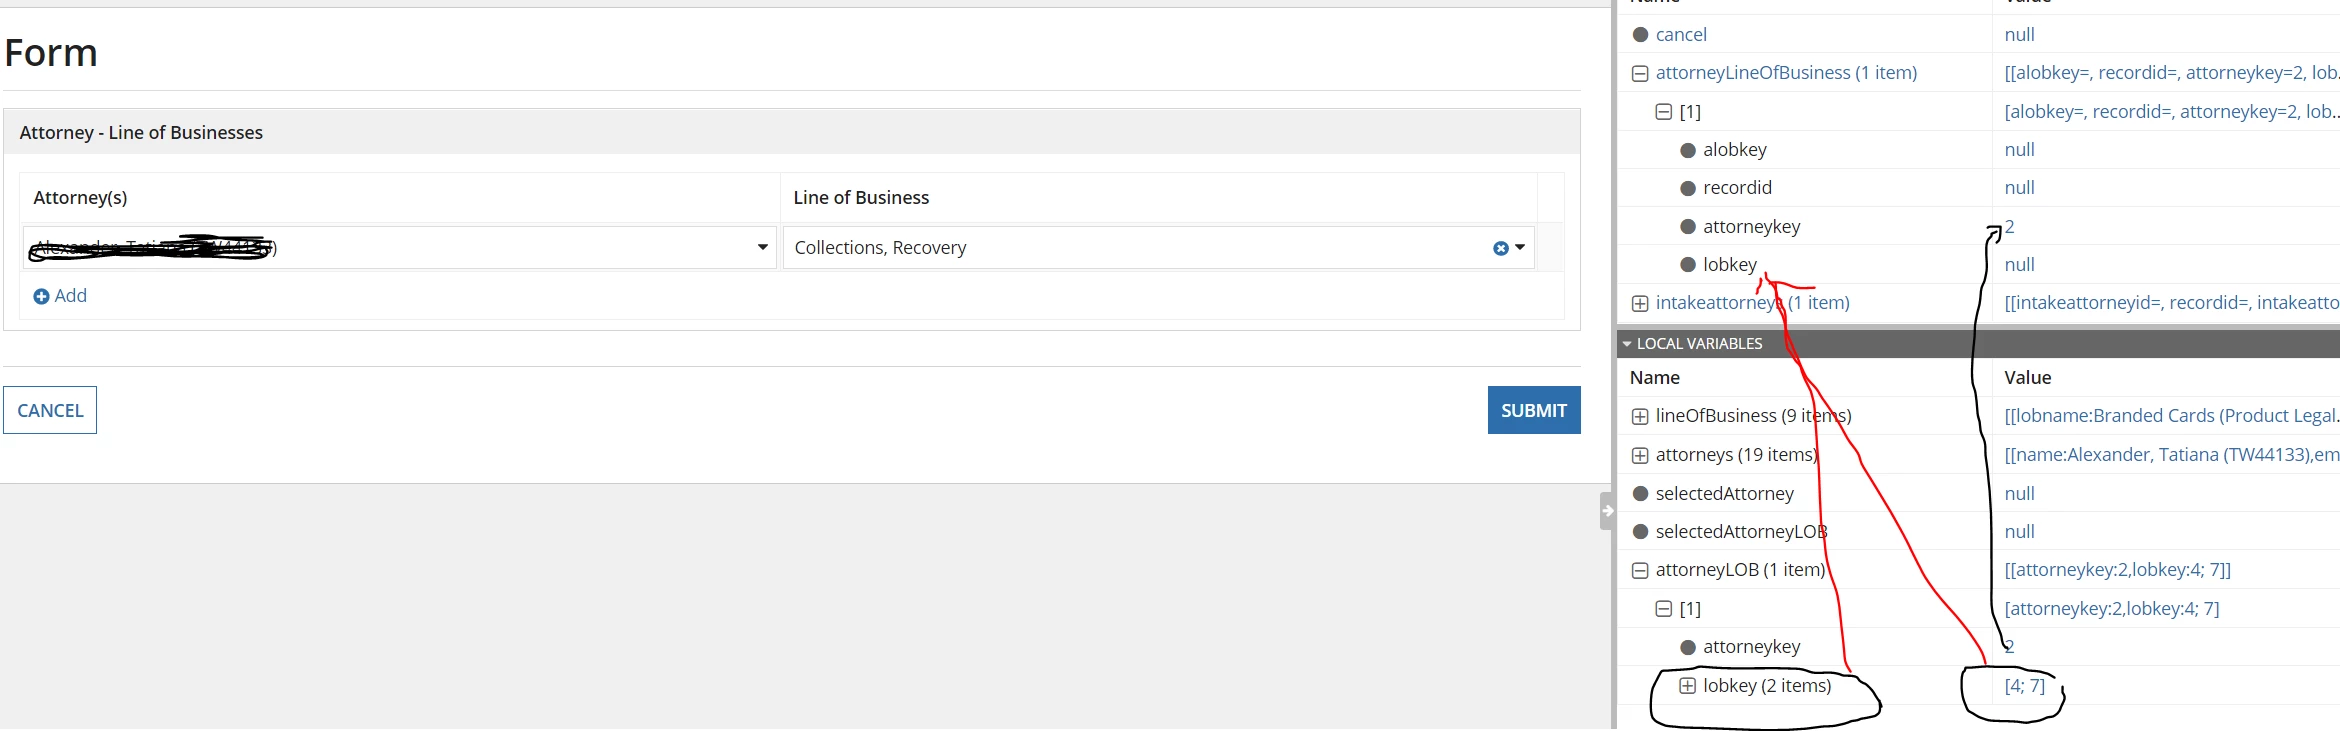Expand the intakeattorneys node
Screen dimensions: 2340x731
point(1640,303)
